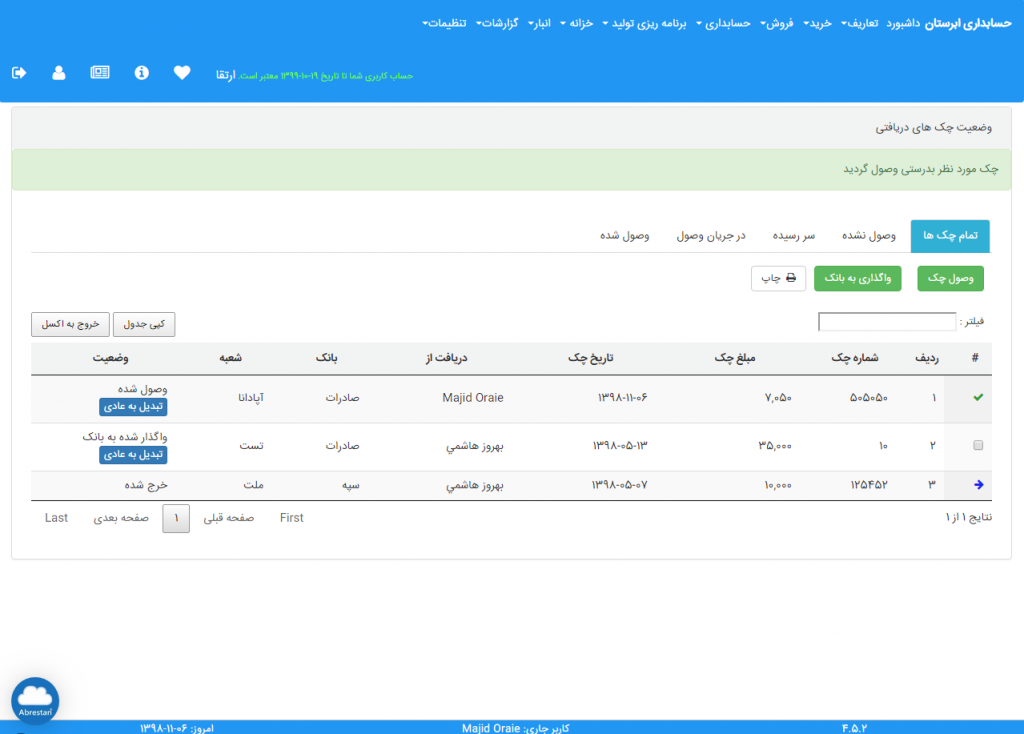Click خرج شده status text
The width and height of the screenshot is (1024, 734).
(x=146, y=485)
